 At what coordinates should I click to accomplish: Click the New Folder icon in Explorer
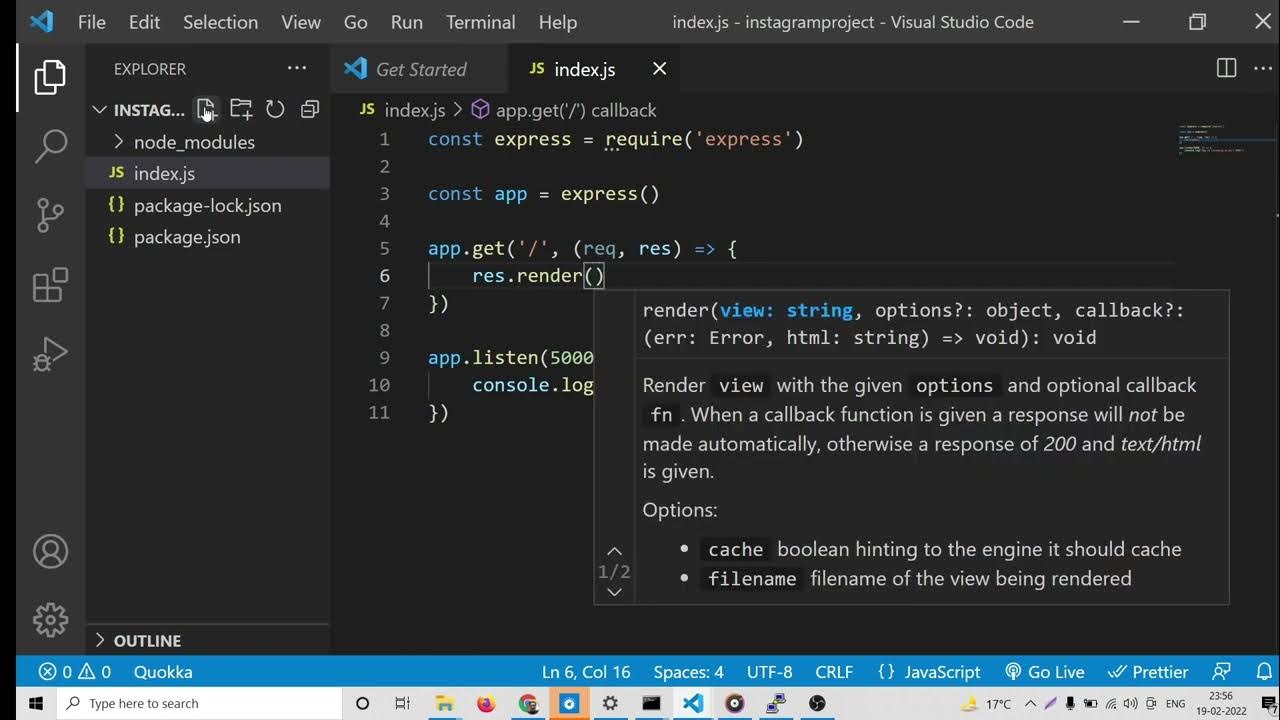click(x=241, y=109)
